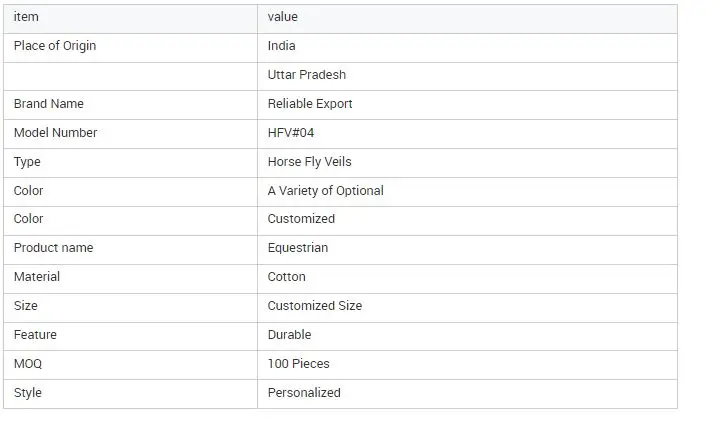Select the '100 Pieces' MOQ value
The image size is (720, 421).
coord(299,364)
